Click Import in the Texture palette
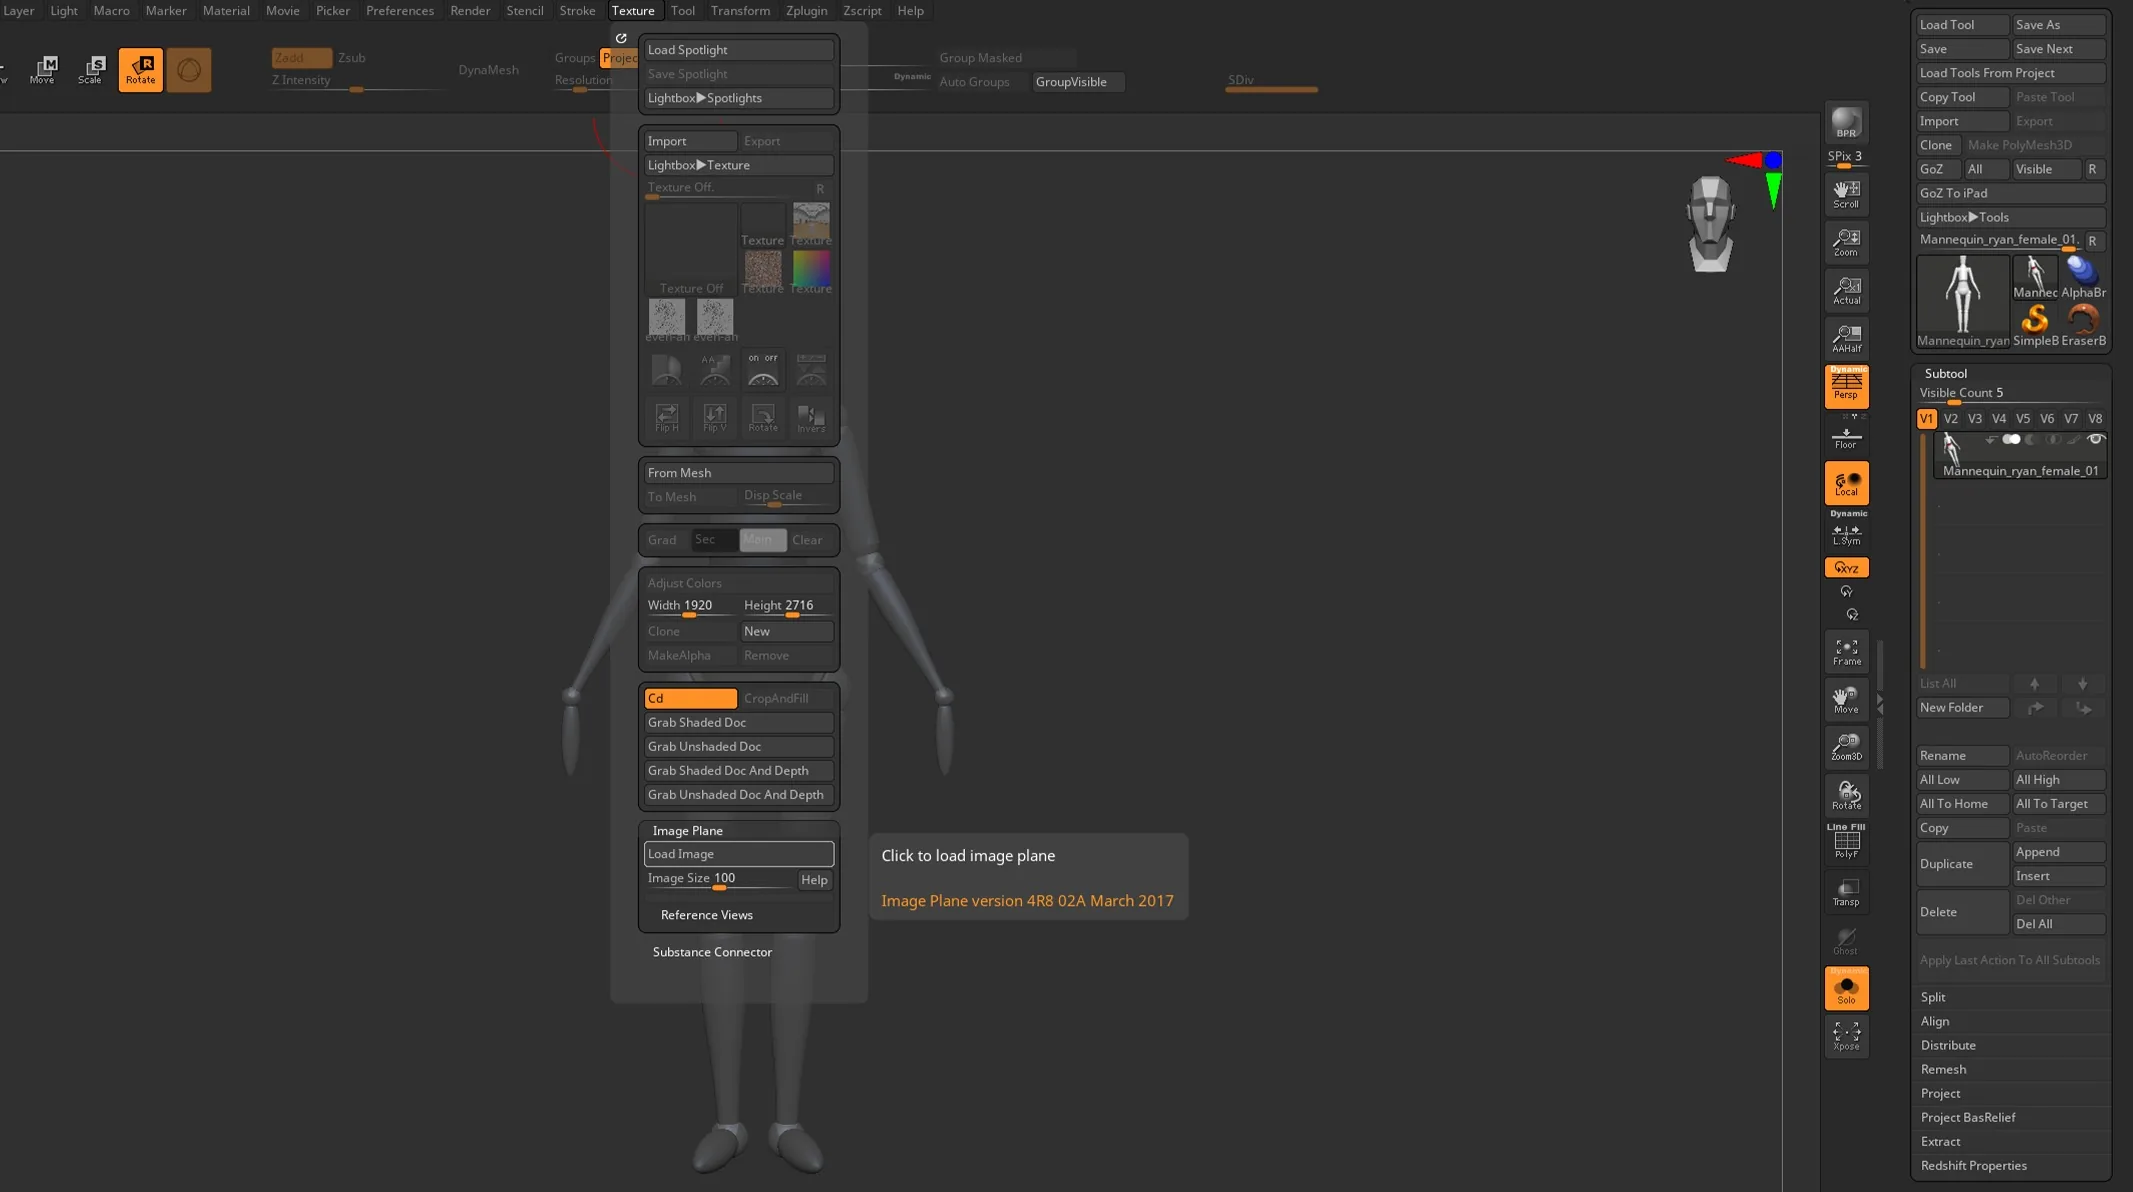Viewport: 2133px width, 1192px height. point(691,141)
